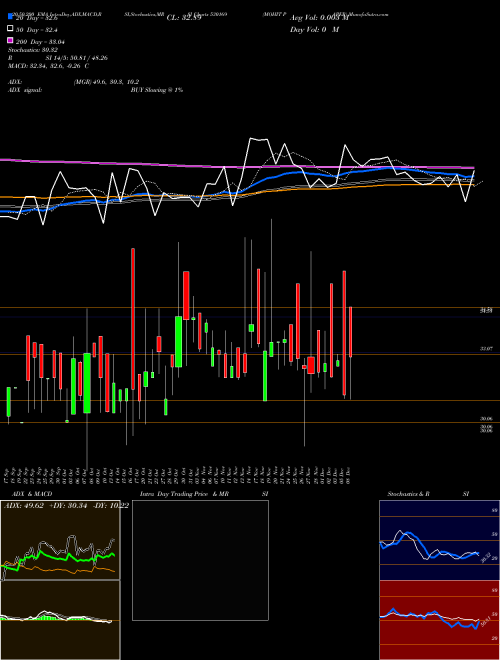Click the white 50 Day legend swatch
Screen dimensions: 500x660
pos(10,29)
